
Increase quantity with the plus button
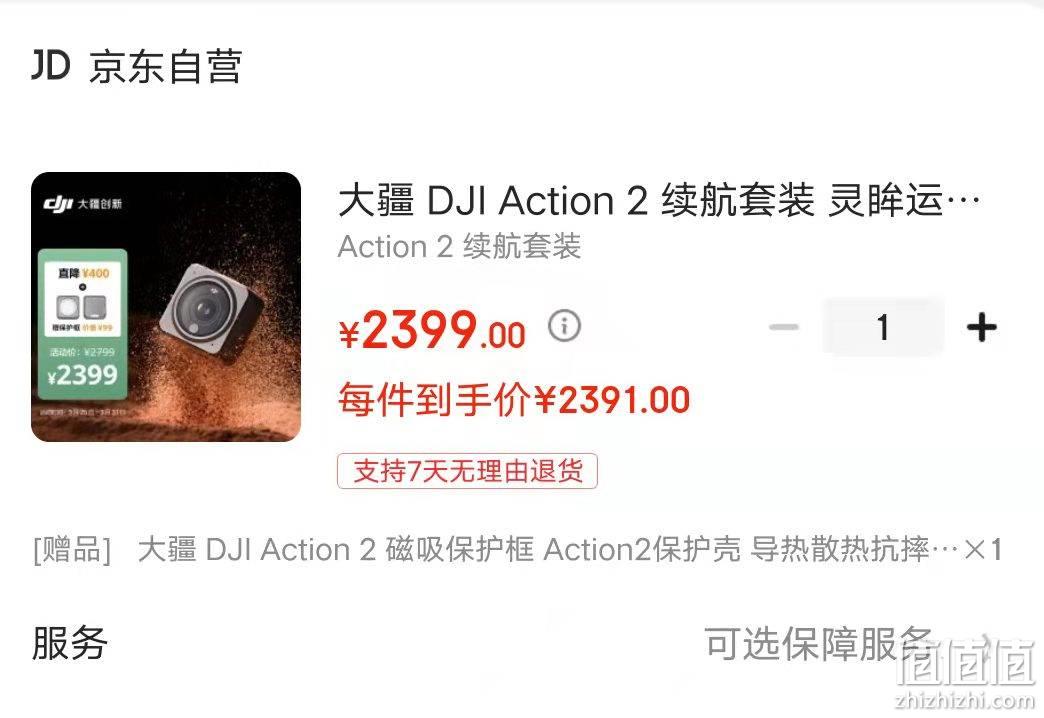coord(981,327)
